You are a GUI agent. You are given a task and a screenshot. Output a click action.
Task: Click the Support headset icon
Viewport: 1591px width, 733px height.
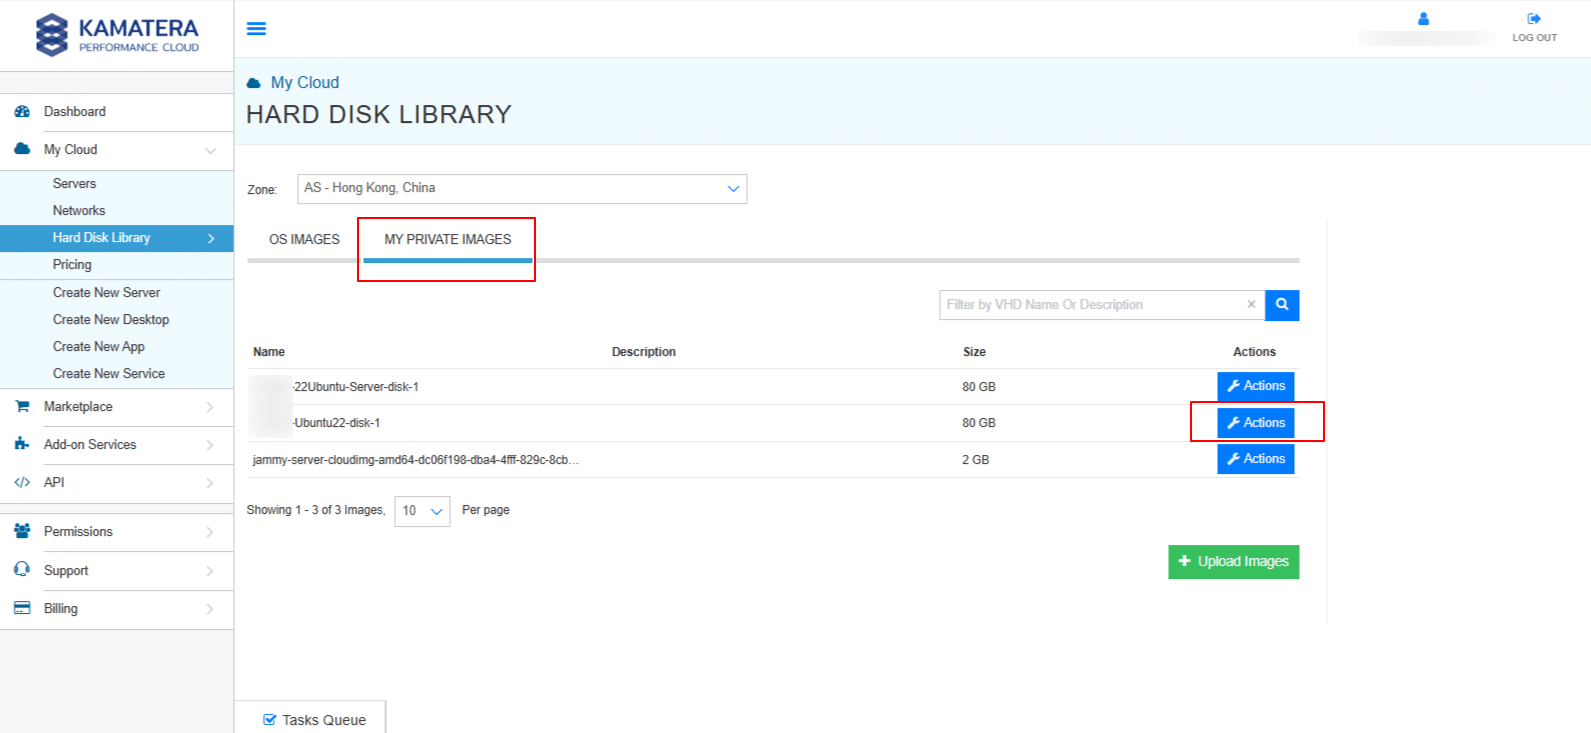(22, 570)
